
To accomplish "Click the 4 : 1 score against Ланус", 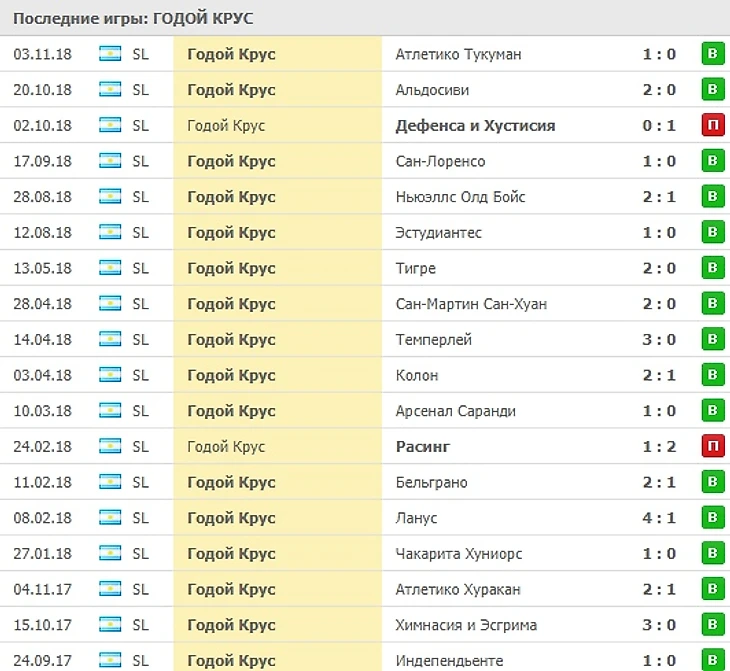I will coord(659,518).
